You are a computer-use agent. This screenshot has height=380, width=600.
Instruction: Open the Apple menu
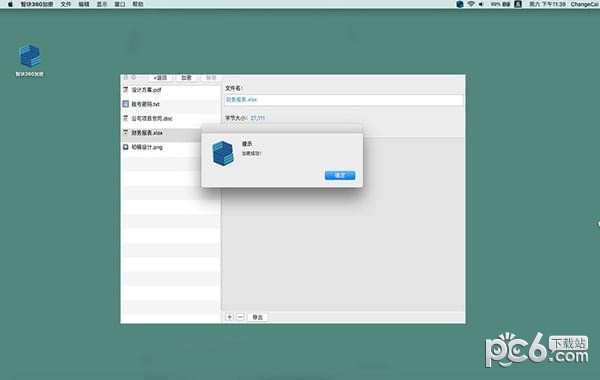(10, 4)
